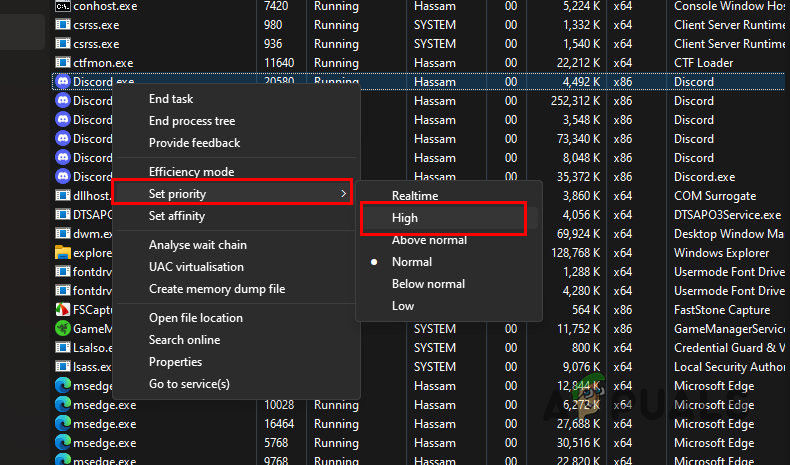The image size is (790, 465).
Task: Click the Discord.exe description text
Action: point(704,177)
